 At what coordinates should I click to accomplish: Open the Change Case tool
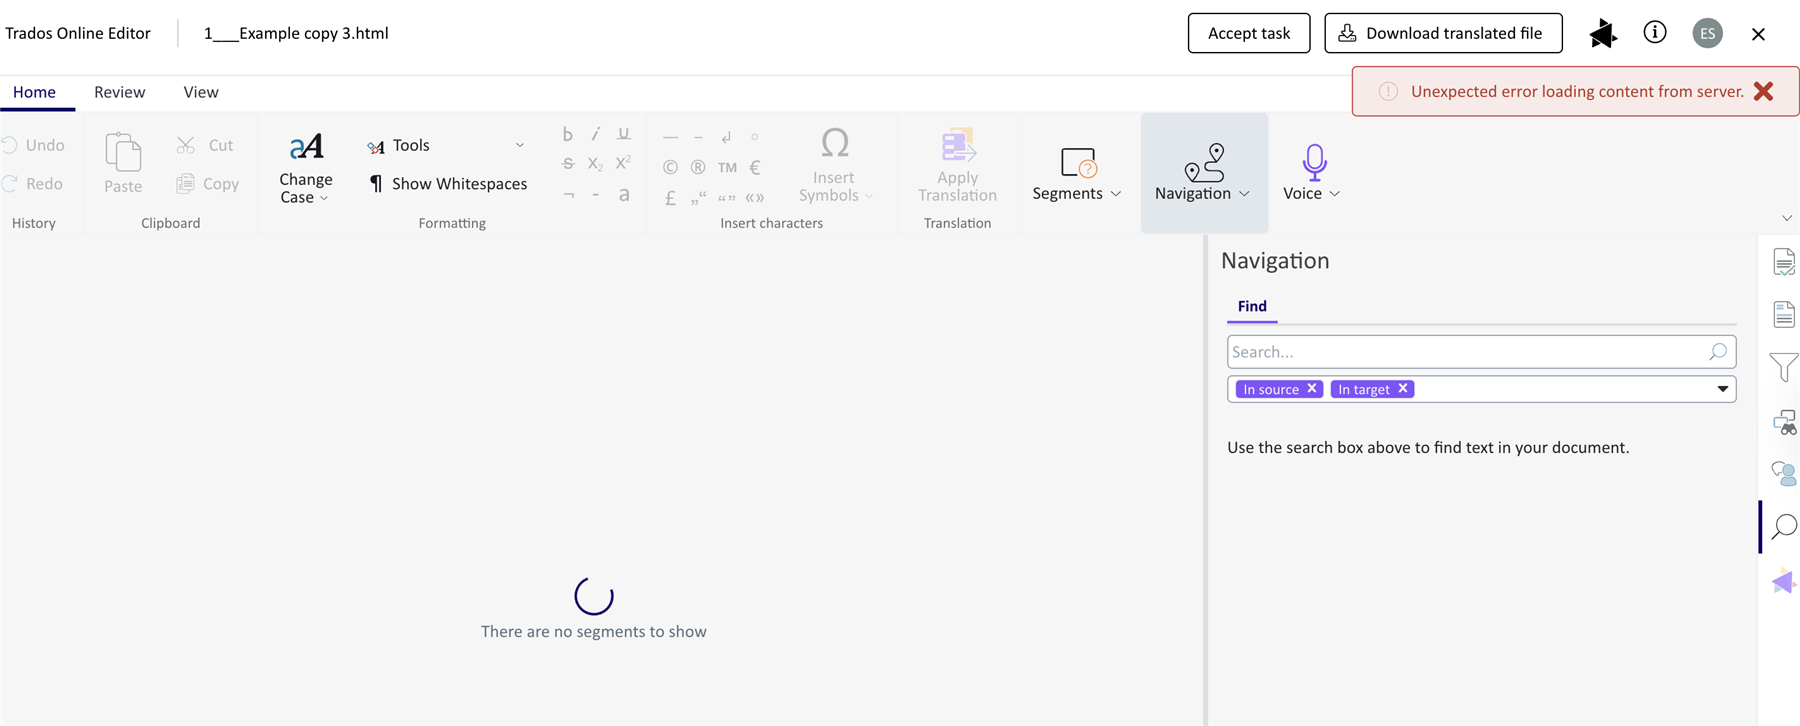pyautogui.click(x=305, y=168)
